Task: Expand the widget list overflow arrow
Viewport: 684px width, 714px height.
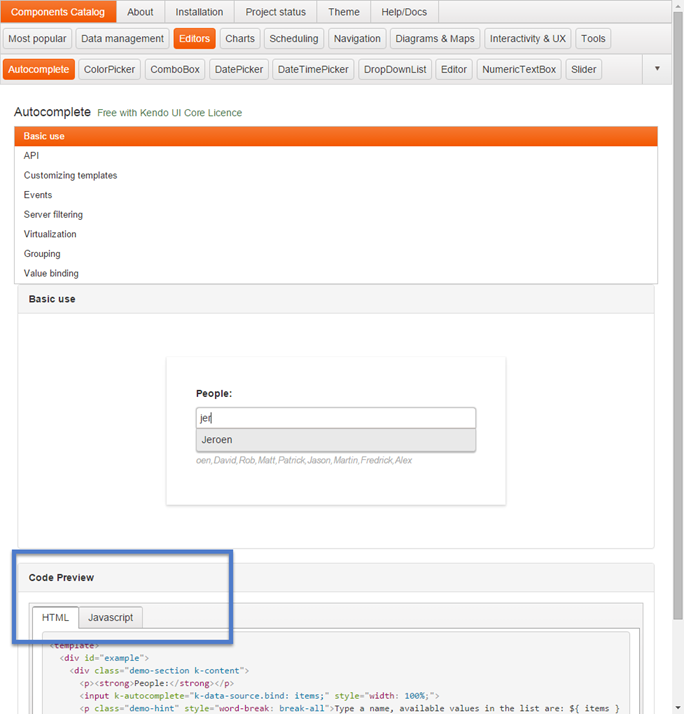Action: click(x=656, y=69)
